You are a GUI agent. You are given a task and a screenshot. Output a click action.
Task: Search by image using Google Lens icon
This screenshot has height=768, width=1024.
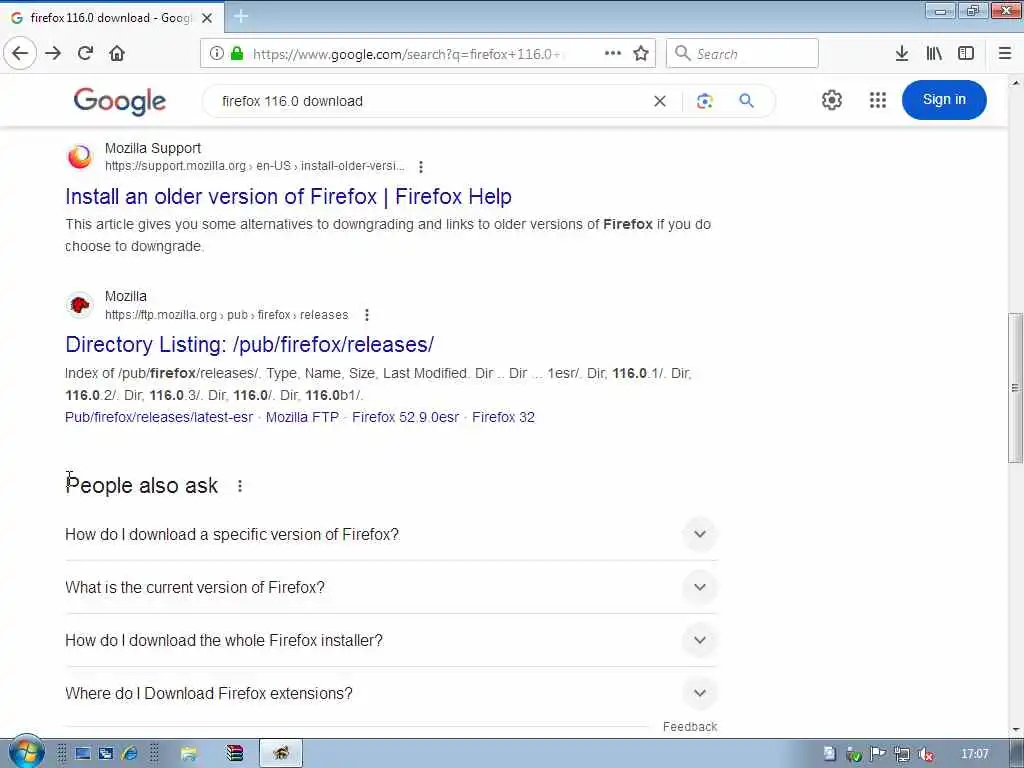coord(704,101)
